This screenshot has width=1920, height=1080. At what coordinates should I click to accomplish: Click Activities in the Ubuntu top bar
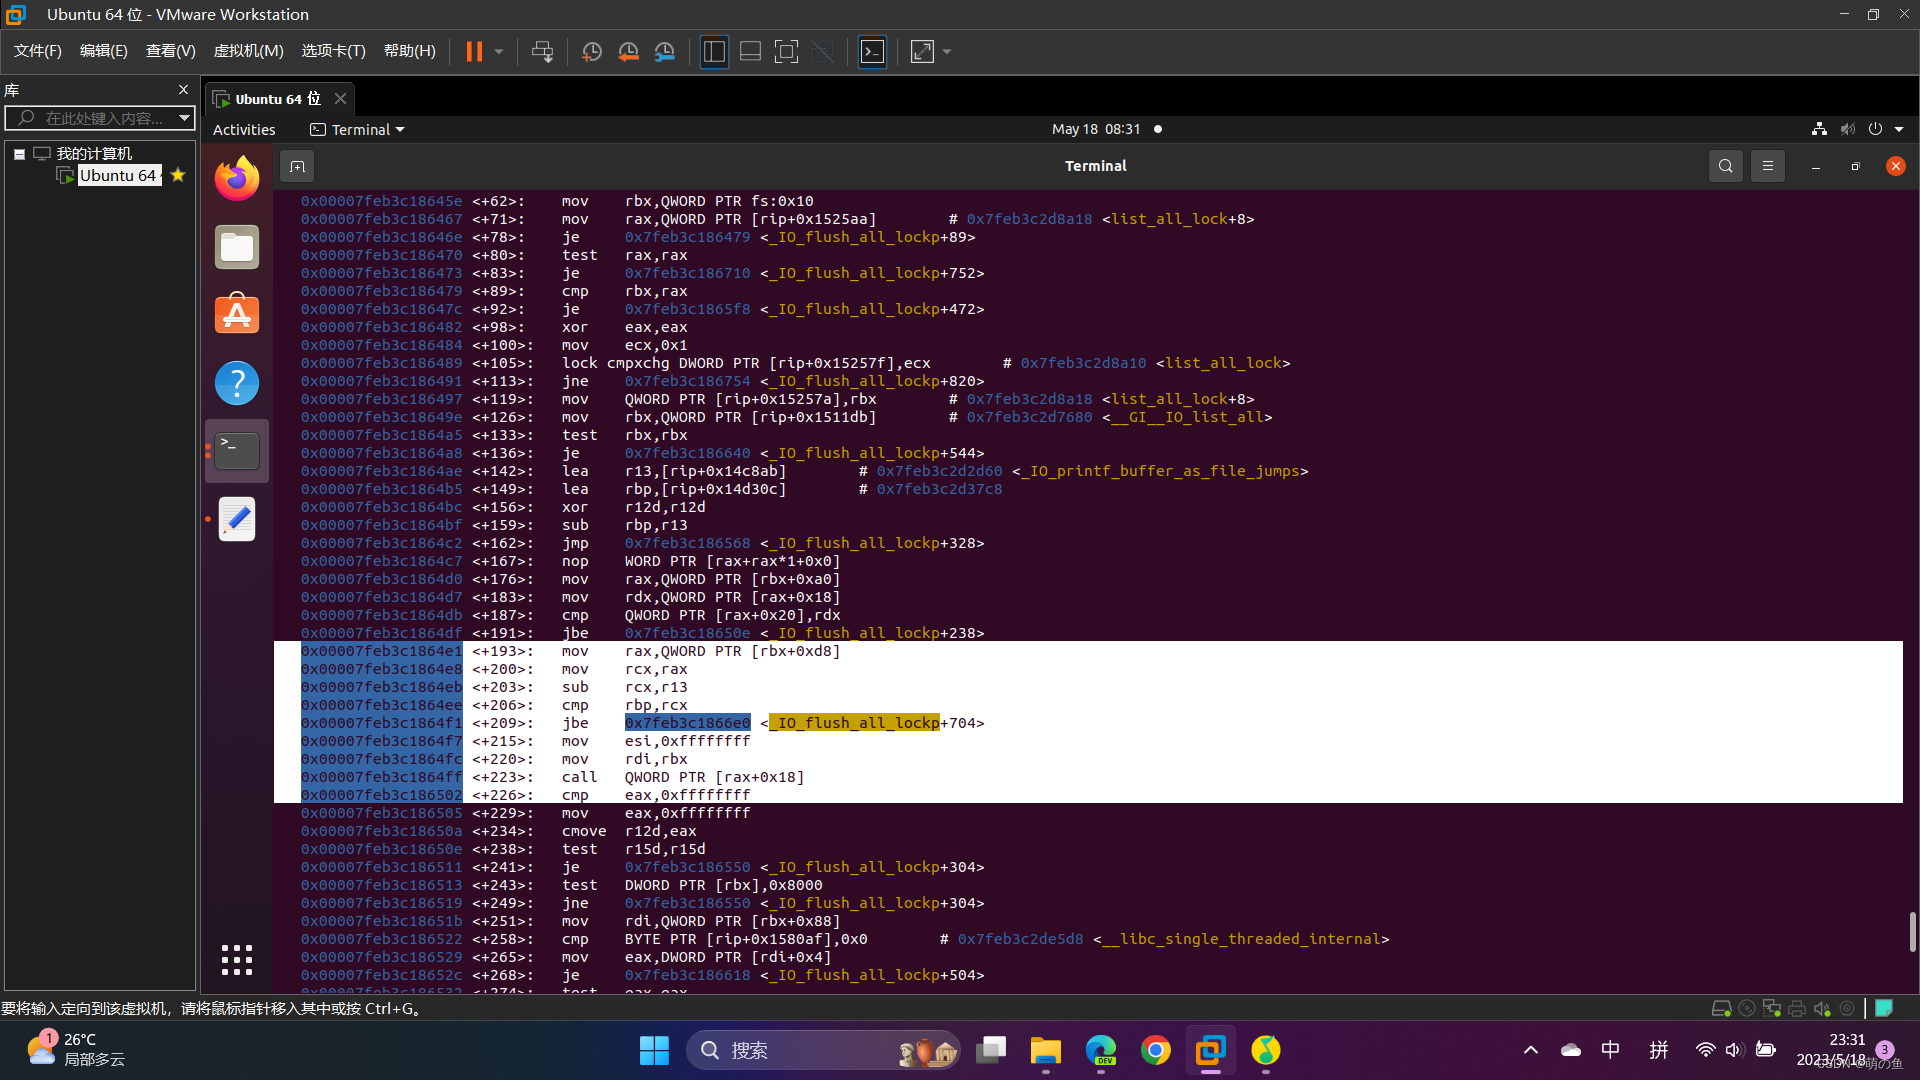pos(243,129)
